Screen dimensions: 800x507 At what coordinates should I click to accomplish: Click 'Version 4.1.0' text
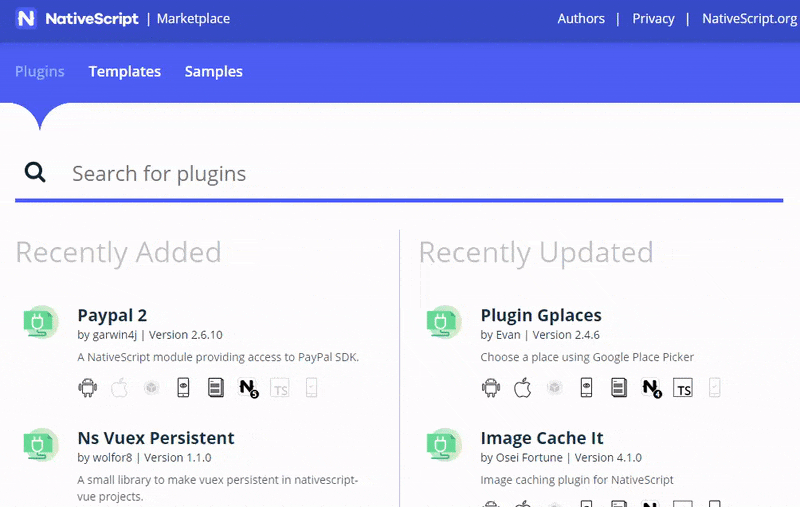pos(608,458)
